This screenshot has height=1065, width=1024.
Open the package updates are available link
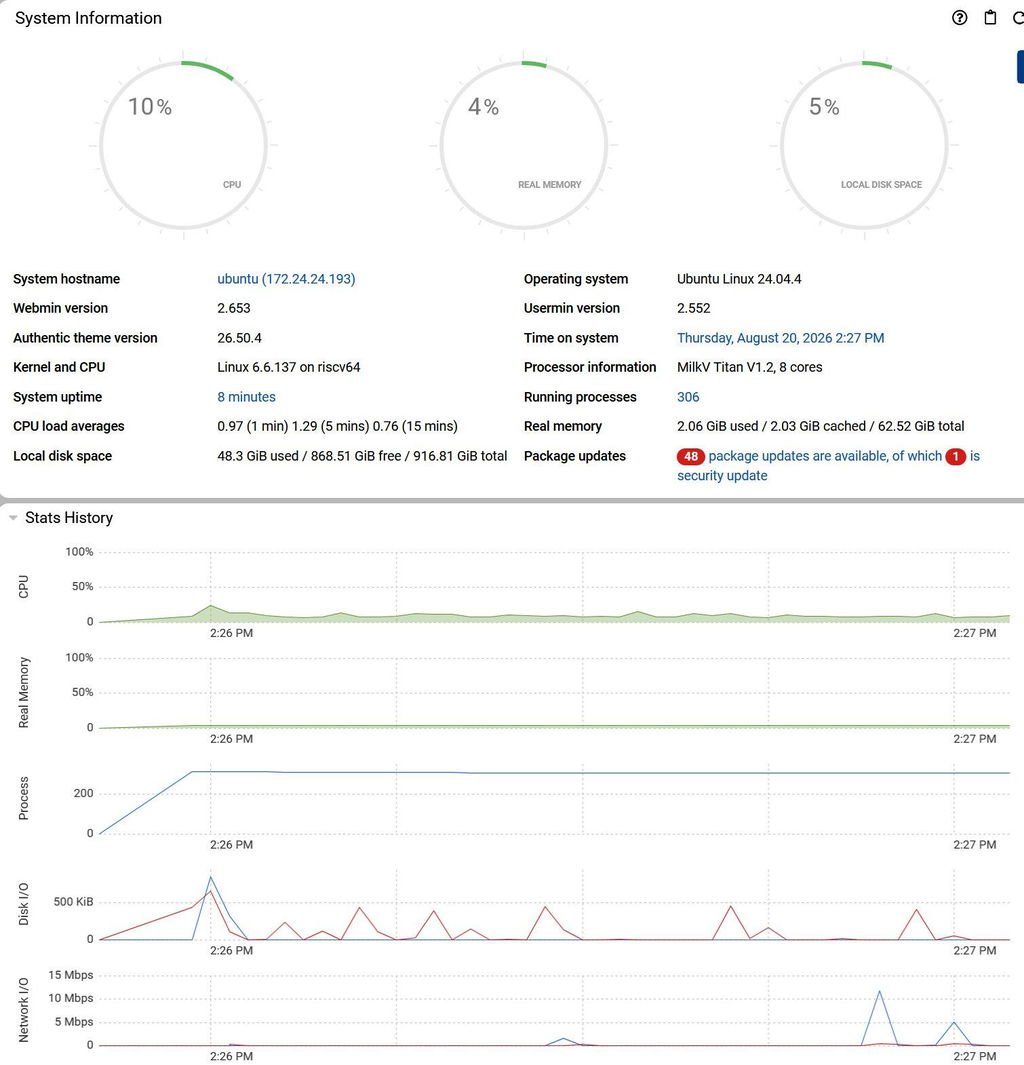pos(825,456)
